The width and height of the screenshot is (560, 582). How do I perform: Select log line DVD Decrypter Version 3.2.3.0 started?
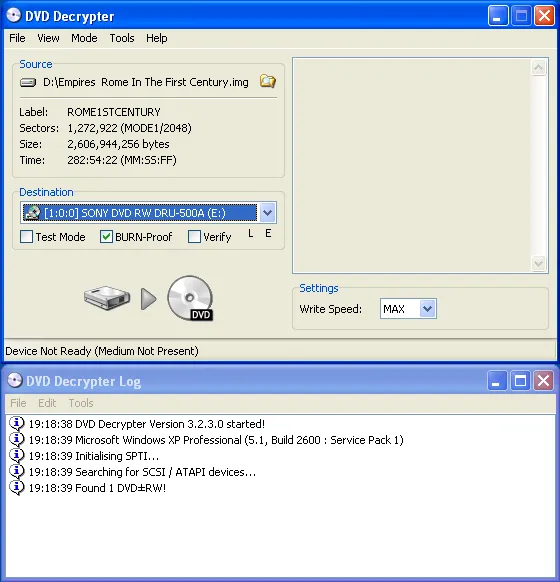(147, 424)
